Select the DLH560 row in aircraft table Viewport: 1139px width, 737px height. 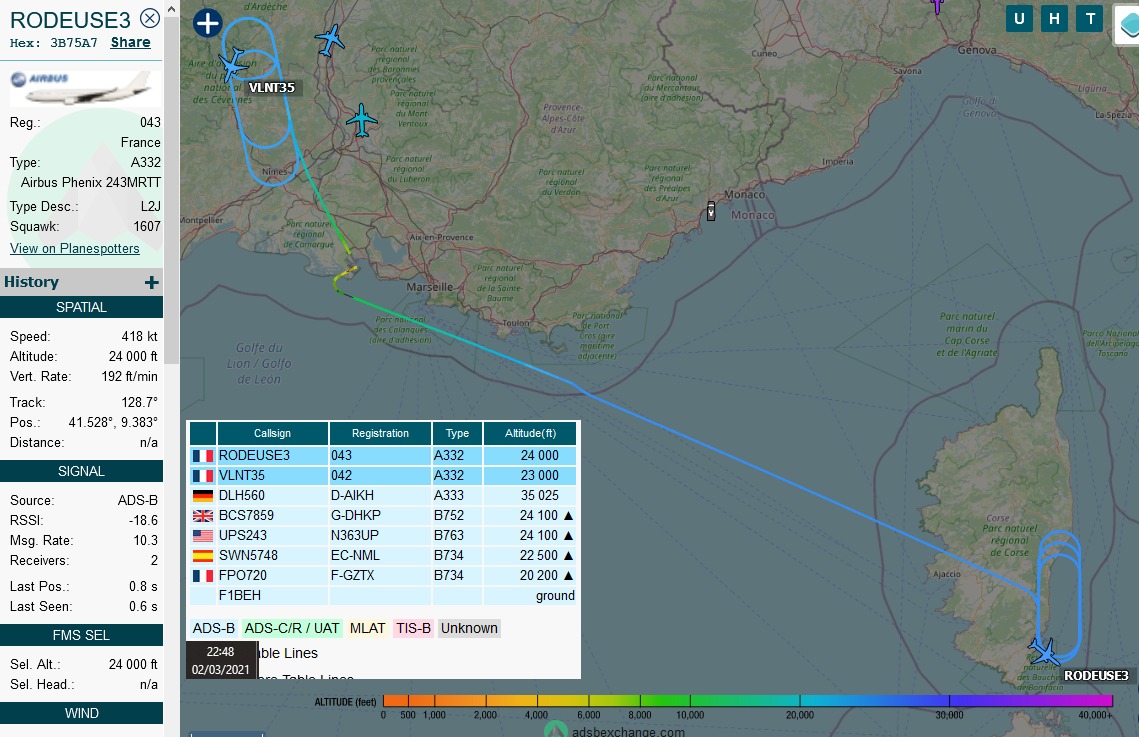point(383,495)
